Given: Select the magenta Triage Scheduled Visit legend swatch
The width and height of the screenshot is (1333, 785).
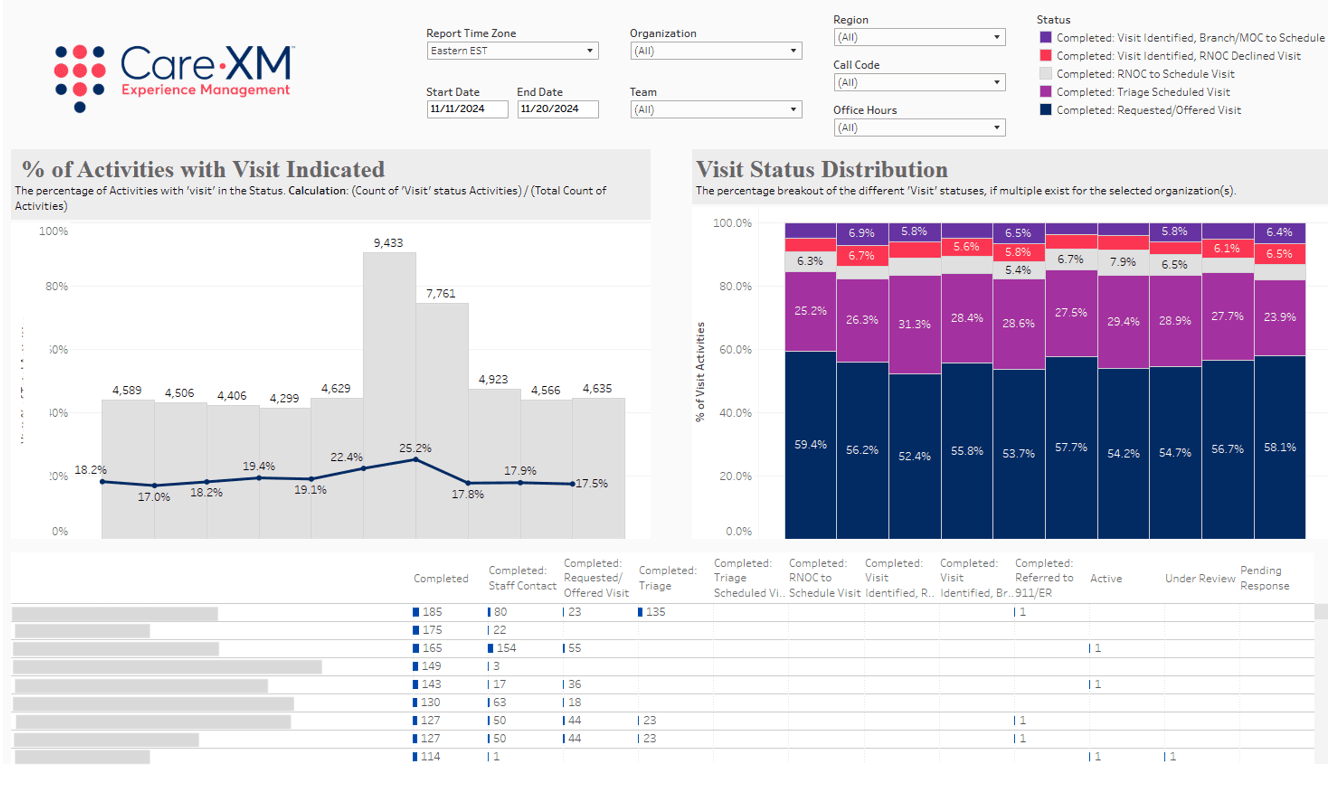Looking at the screenshot, I should (x=1046, y=92).
